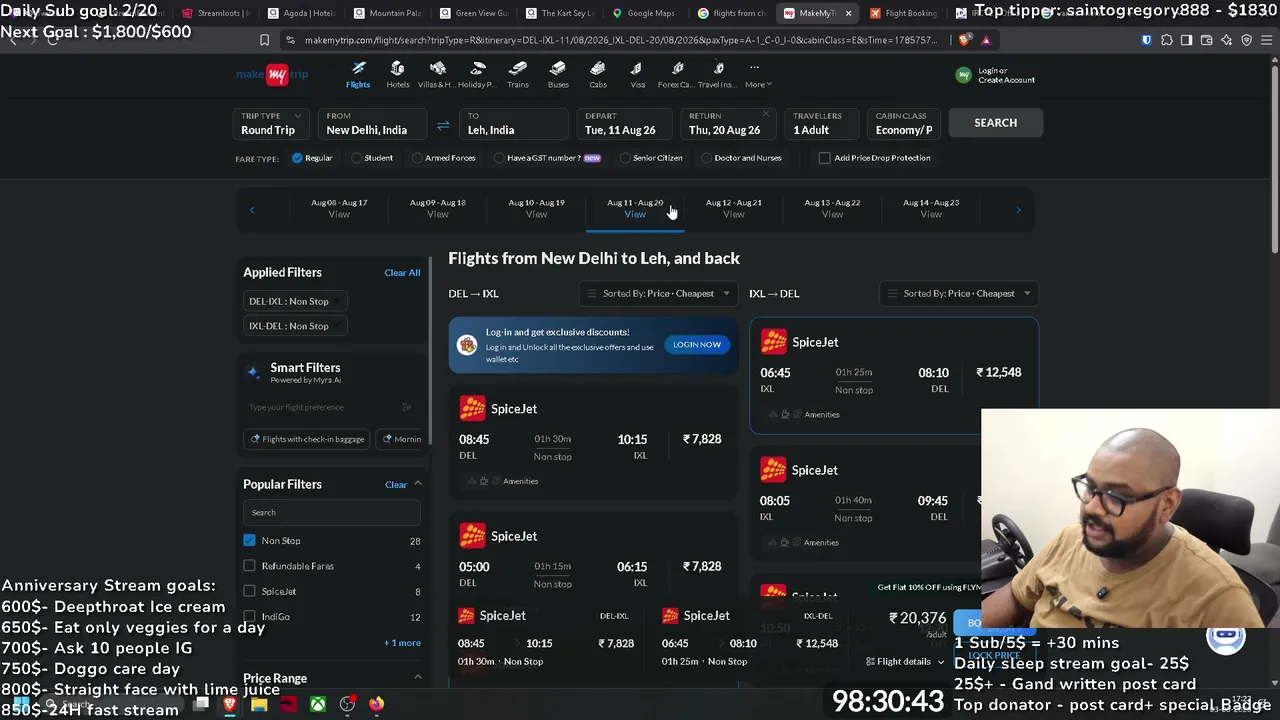Open the Travel Insurance section
Image resolution: width=1280 pixels, height=720 pixels.
click(x=717, y=75)
